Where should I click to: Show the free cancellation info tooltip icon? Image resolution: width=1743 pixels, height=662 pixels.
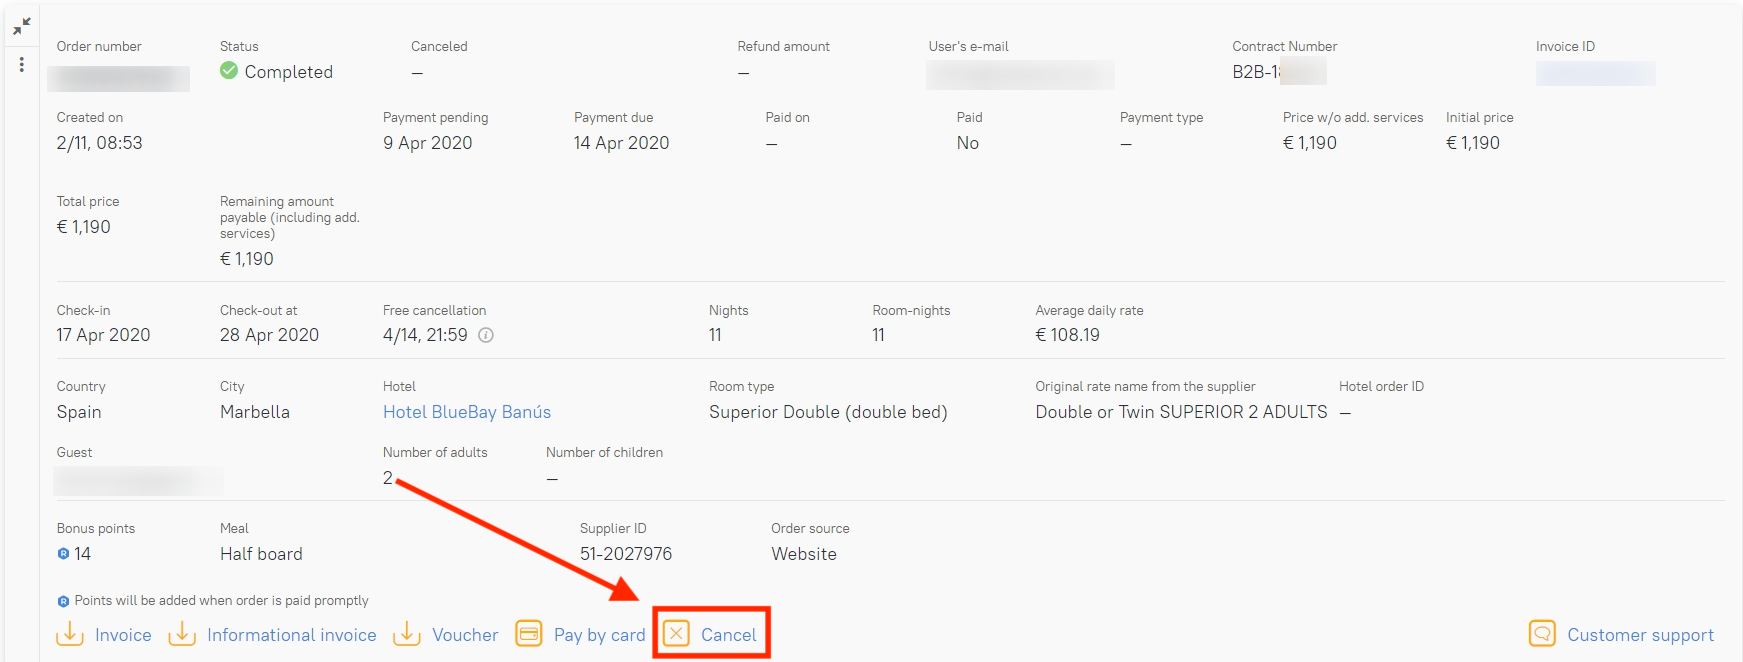click(x=486, y=335)
